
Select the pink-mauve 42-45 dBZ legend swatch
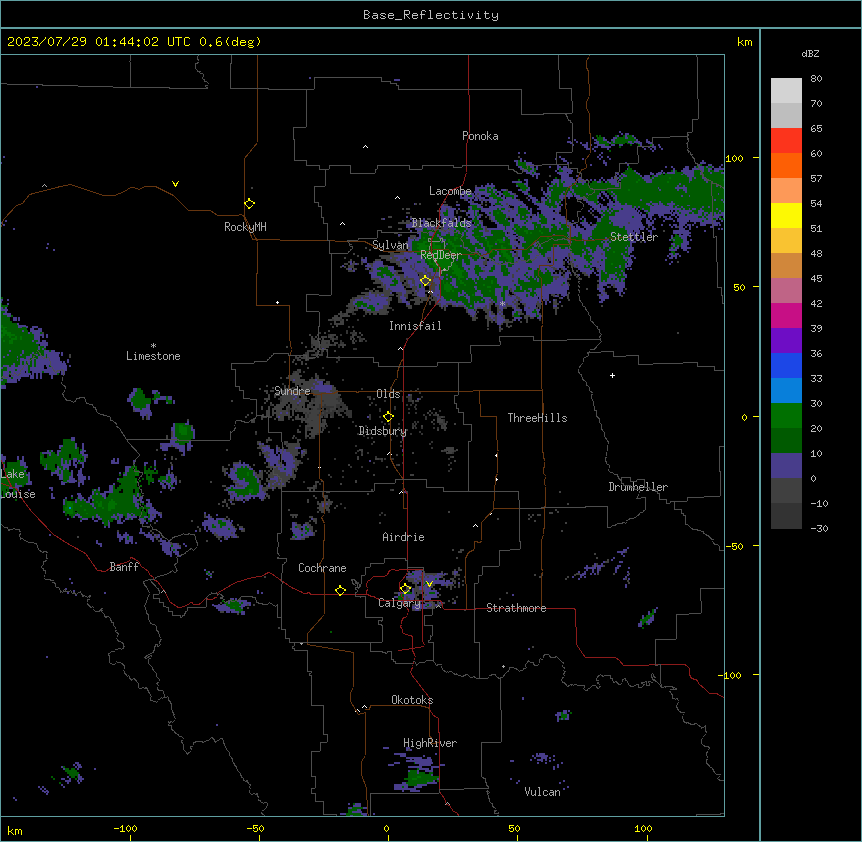[786, 291]
